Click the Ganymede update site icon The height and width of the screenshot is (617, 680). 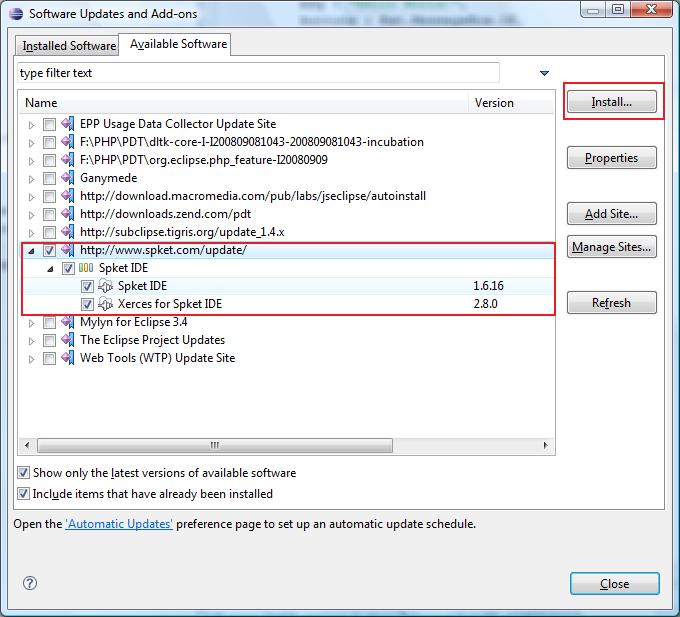[x=68, y=178]
